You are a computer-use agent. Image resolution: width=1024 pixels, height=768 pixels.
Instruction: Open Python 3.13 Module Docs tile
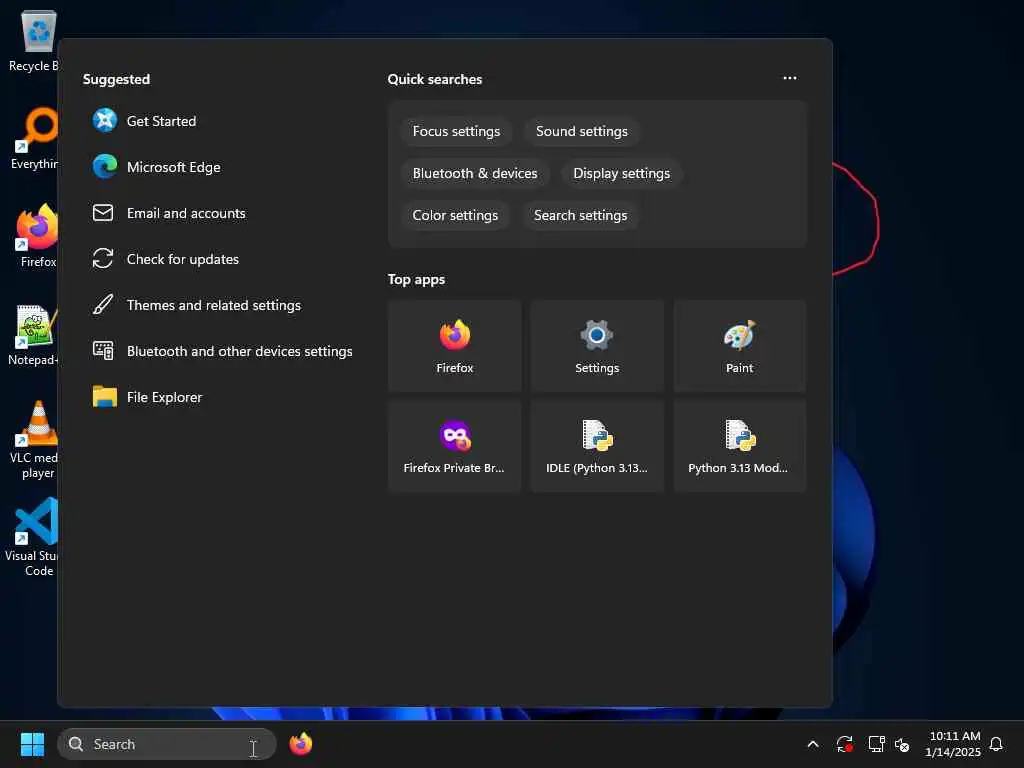coord(739,446)
